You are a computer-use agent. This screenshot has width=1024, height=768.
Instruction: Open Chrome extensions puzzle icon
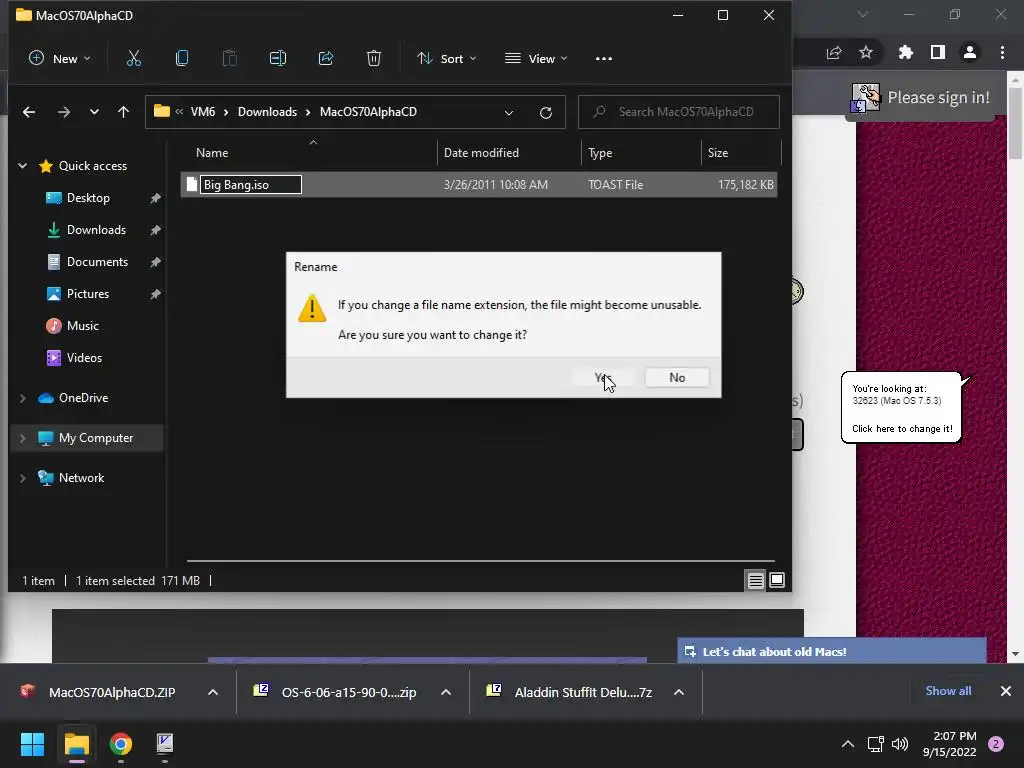[x=905, y=52]
